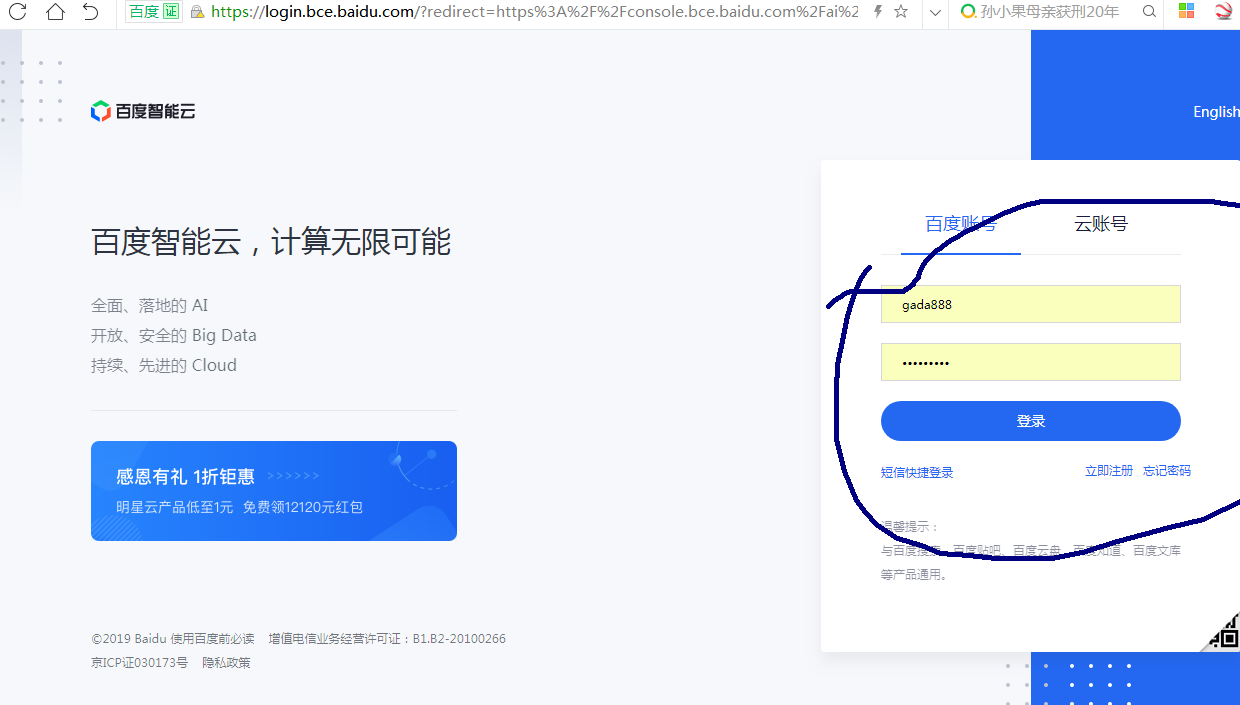Image resolution: width=1240 pixels, height=705 pixels.
Task: Click 忘记密码 link
Action: pyautogui.click(x=1167, y=471)
